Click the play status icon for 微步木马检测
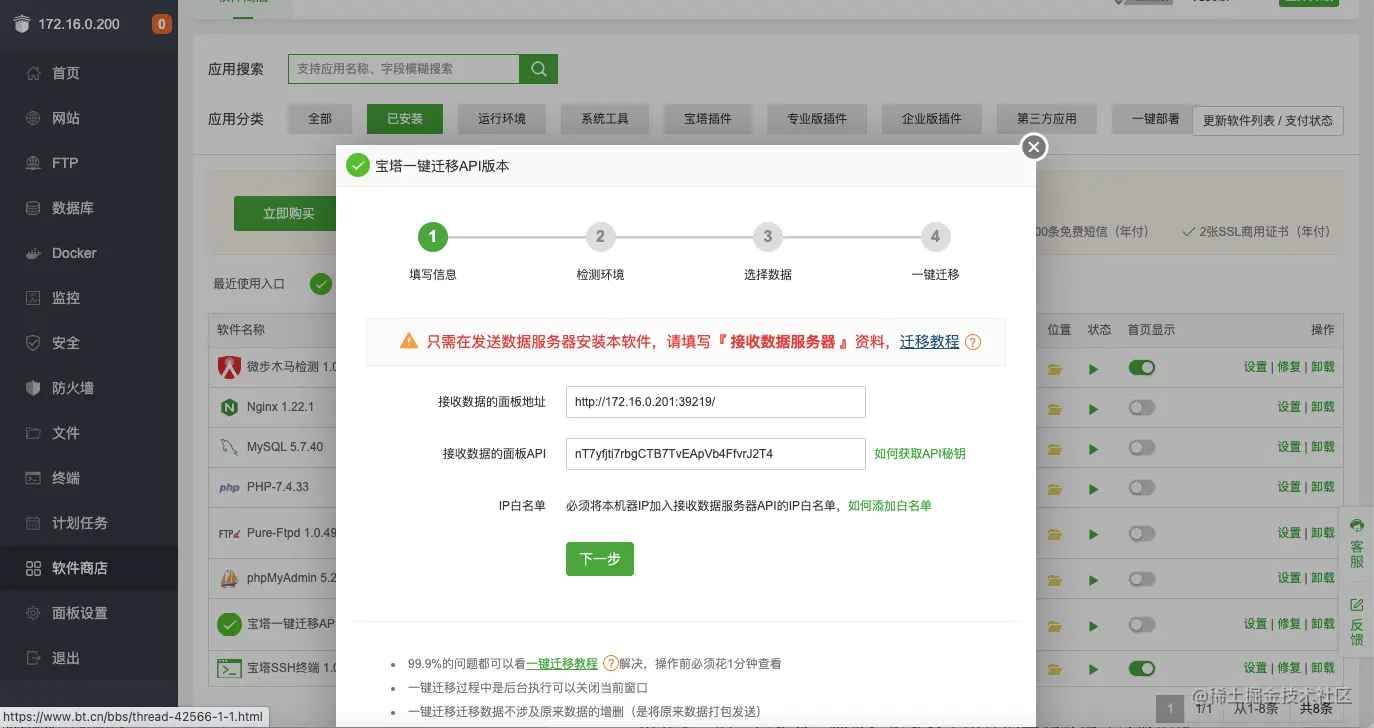1374x728 pixels. click(1094, 369)
